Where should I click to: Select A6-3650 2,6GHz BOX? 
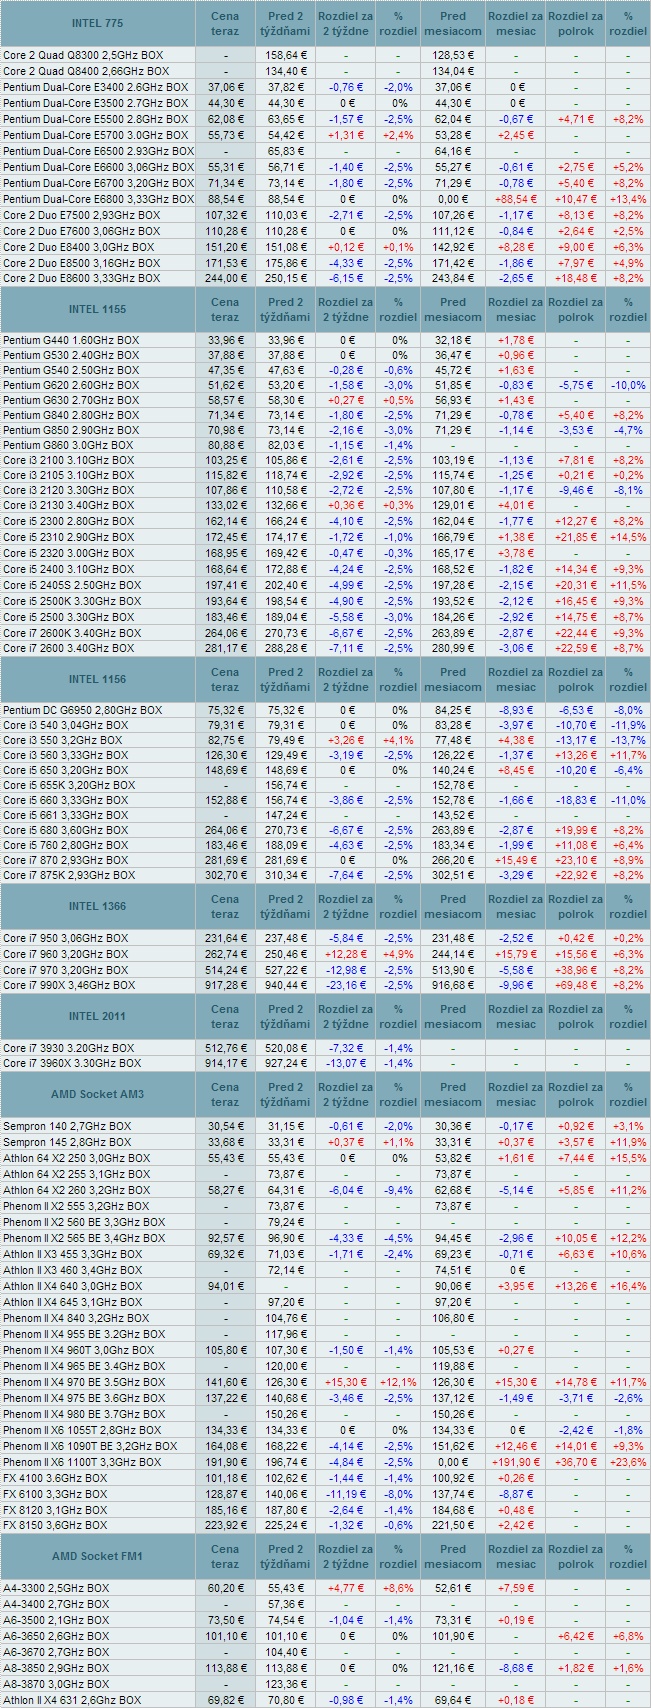pyautogui.click(x=56, y=1636)
